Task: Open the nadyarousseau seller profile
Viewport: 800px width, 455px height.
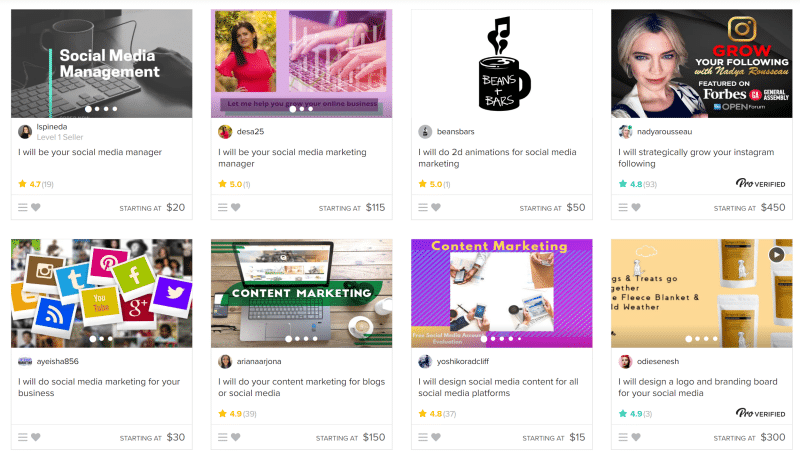Action: tap(664, 132)
